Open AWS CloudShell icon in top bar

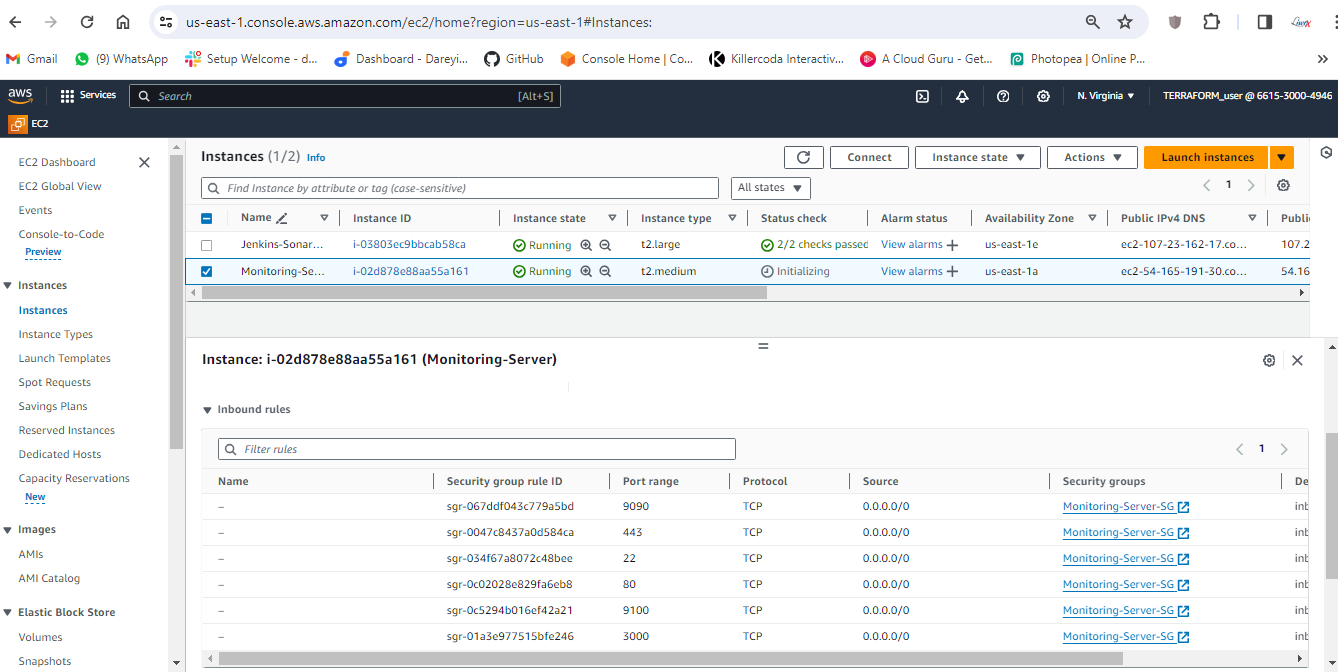[x=922, y=96]
